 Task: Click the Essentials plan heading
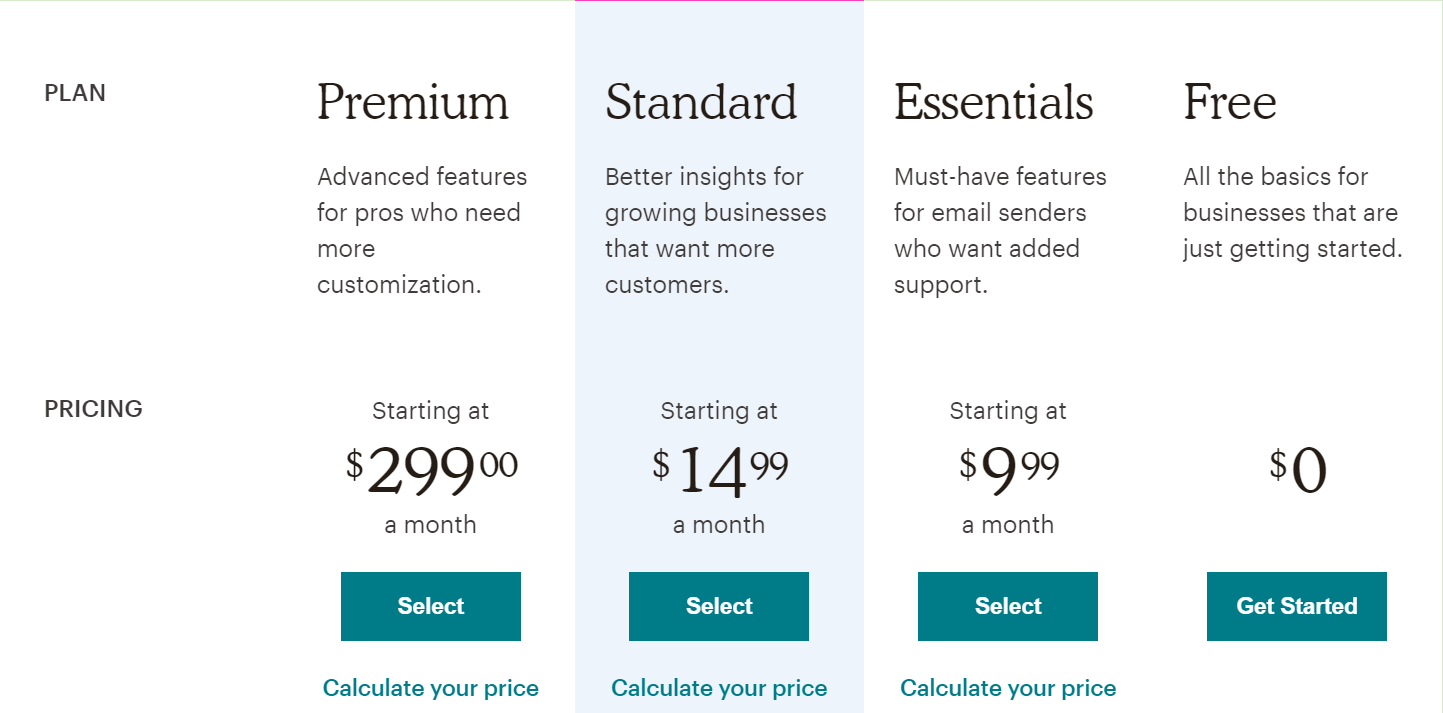(x=993, y=102)
